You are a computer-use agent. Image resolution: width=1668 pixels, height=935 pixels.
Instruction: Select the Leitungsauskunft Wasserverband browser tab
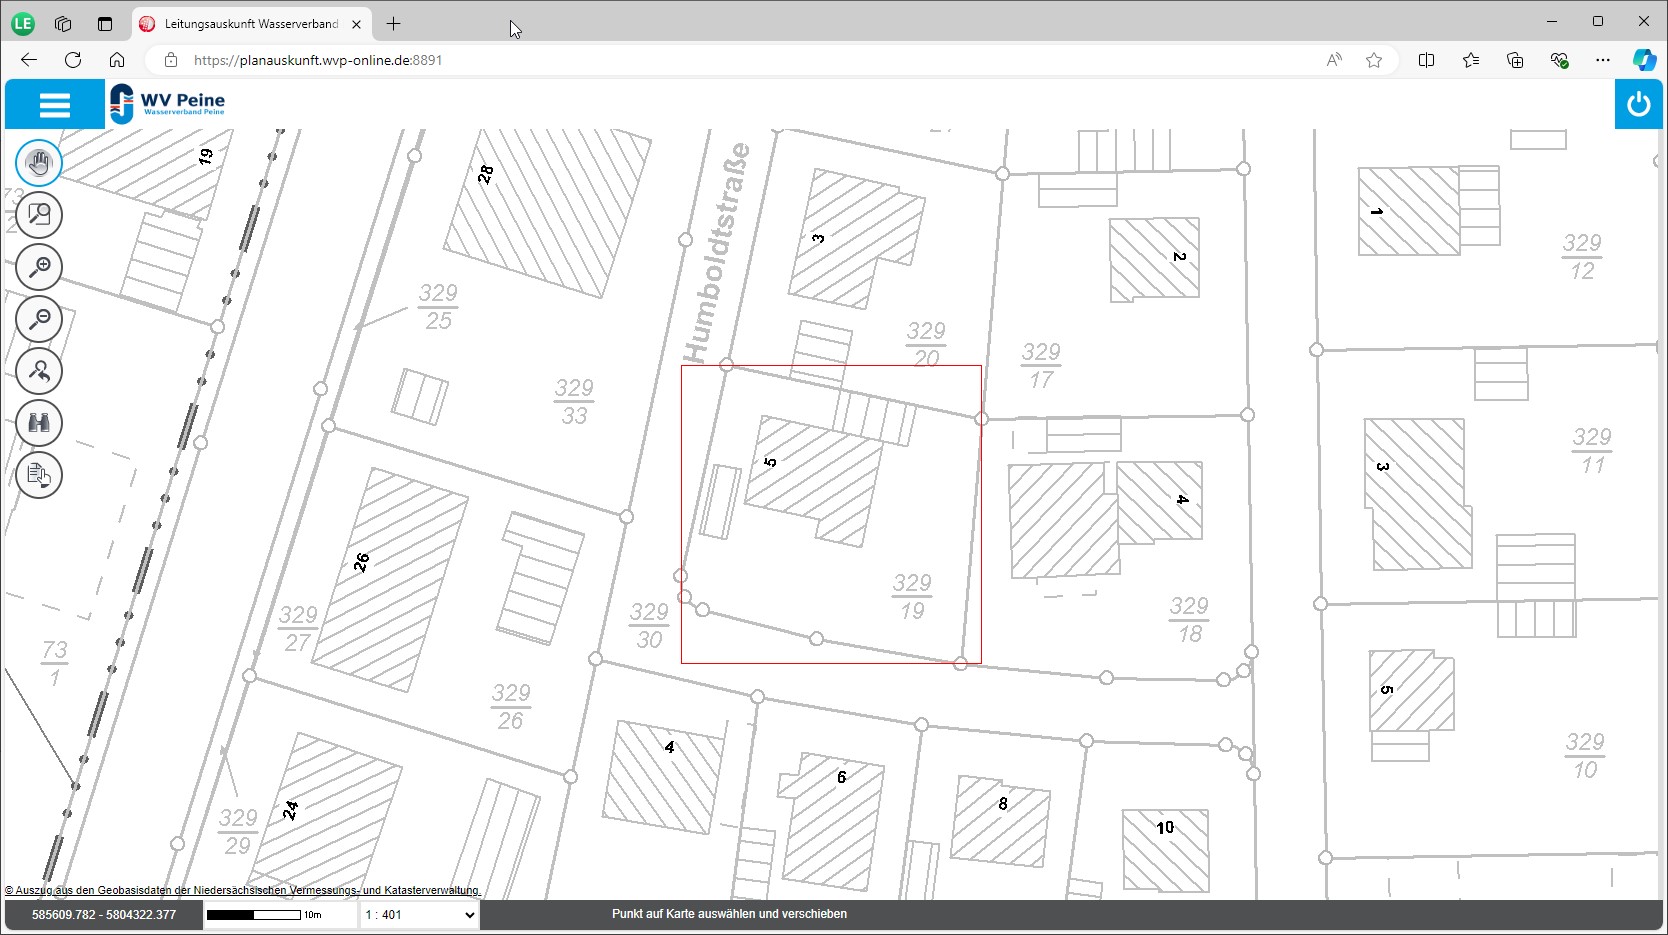point(250,23)
